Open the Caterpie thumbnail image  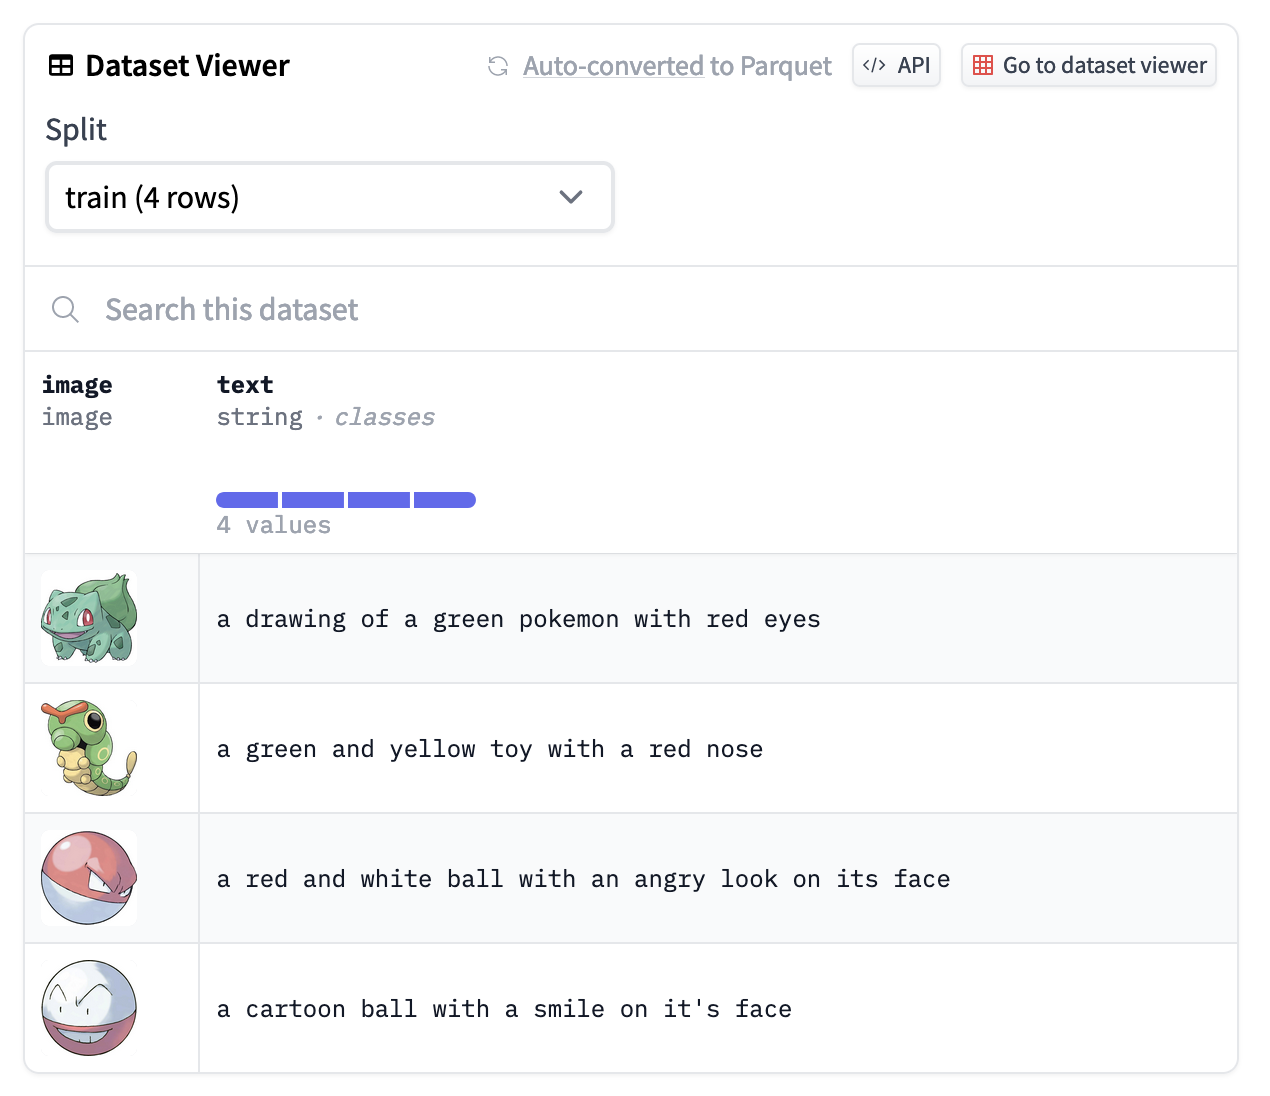tap(89, 748)
